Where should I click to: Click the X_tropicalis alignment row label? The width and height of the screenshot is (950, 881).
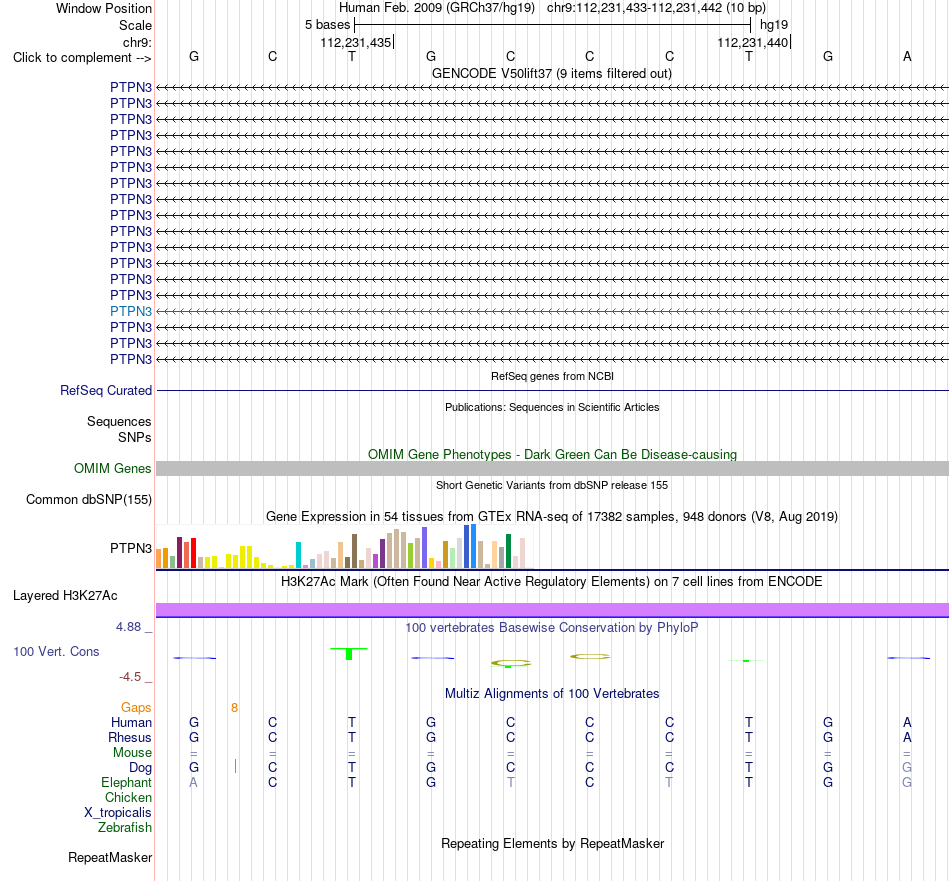click(x=118, y=813)
